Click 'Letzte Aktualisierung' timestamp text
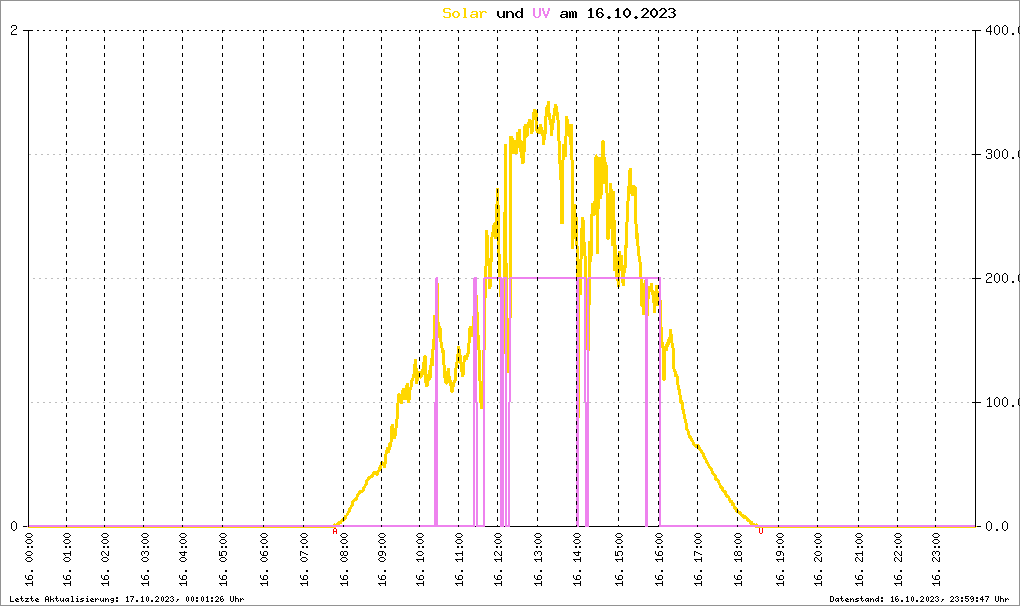The height and width of the screenshot is (606, 1020). coord(127,599)
